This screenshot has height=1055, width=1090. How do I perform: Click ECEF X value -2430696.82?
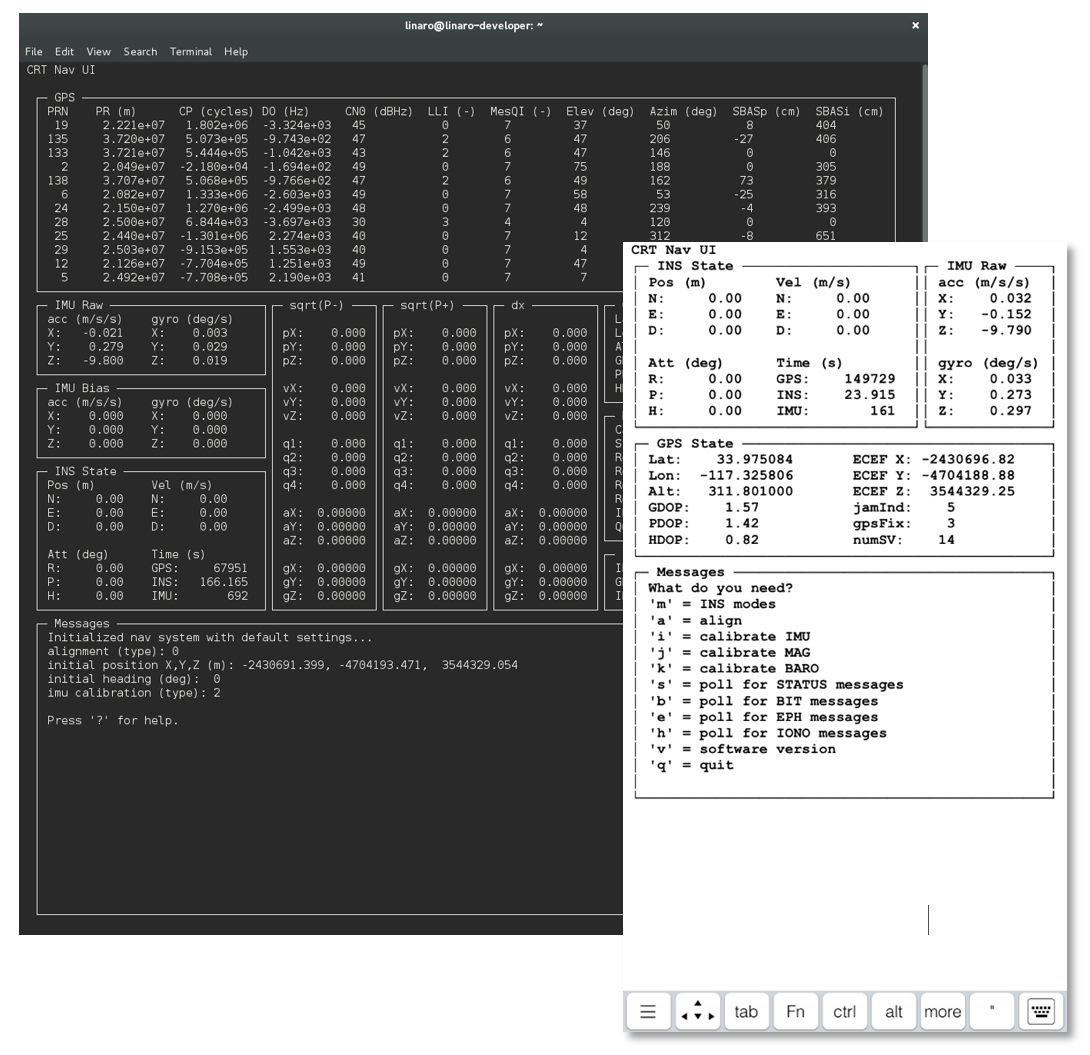[968, 459]
